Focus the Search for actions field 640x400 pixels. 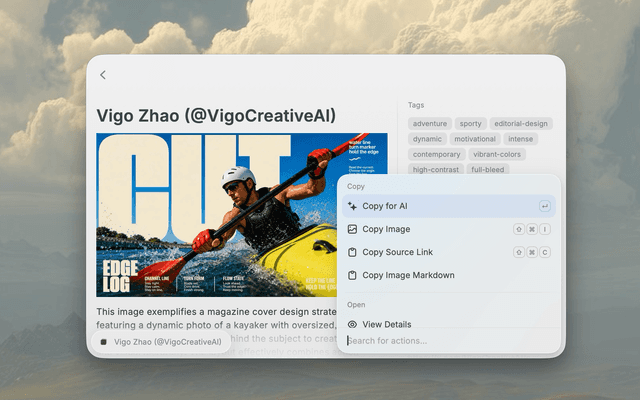tap(449, 341)
